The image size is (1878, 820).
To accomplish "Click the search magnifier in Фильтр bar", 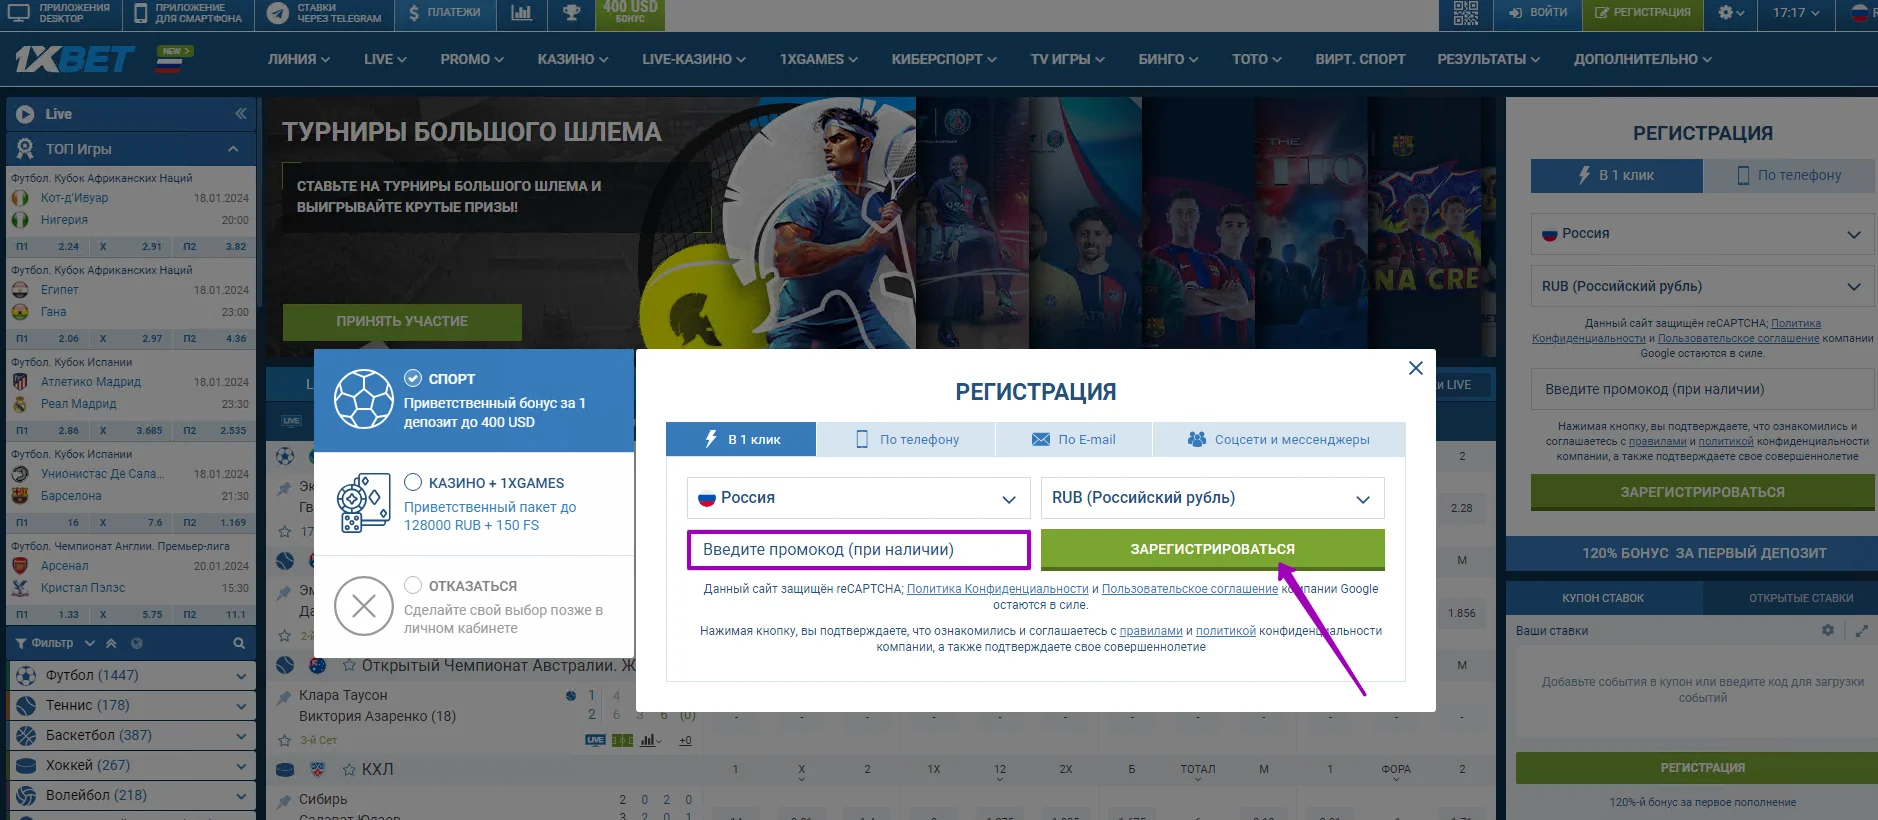I will [x=239, y=643].
